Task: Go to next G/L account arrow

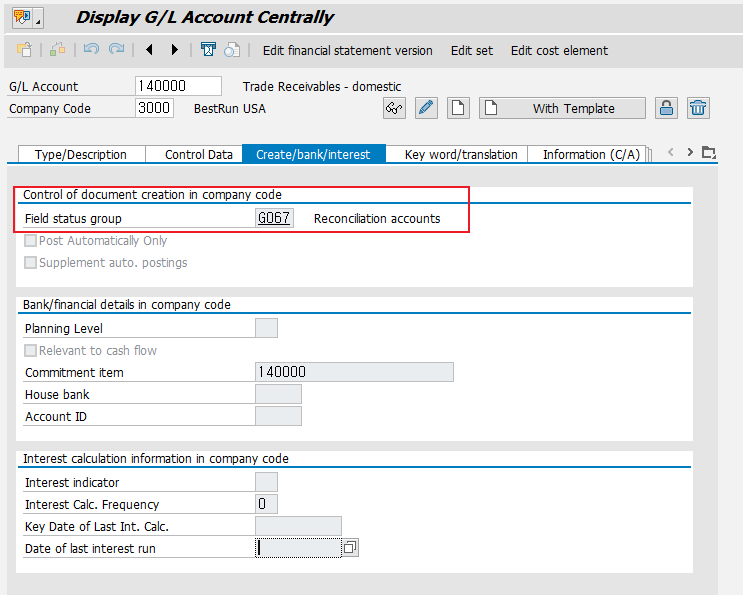Action: click(175, 49)
